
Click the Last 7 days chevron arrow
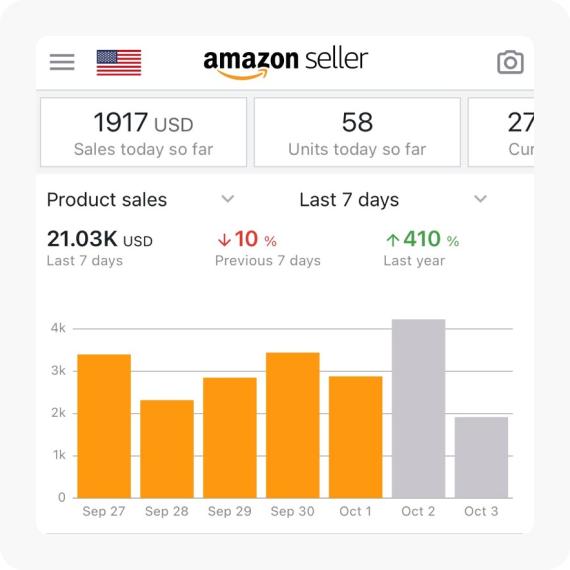[480, 199]
